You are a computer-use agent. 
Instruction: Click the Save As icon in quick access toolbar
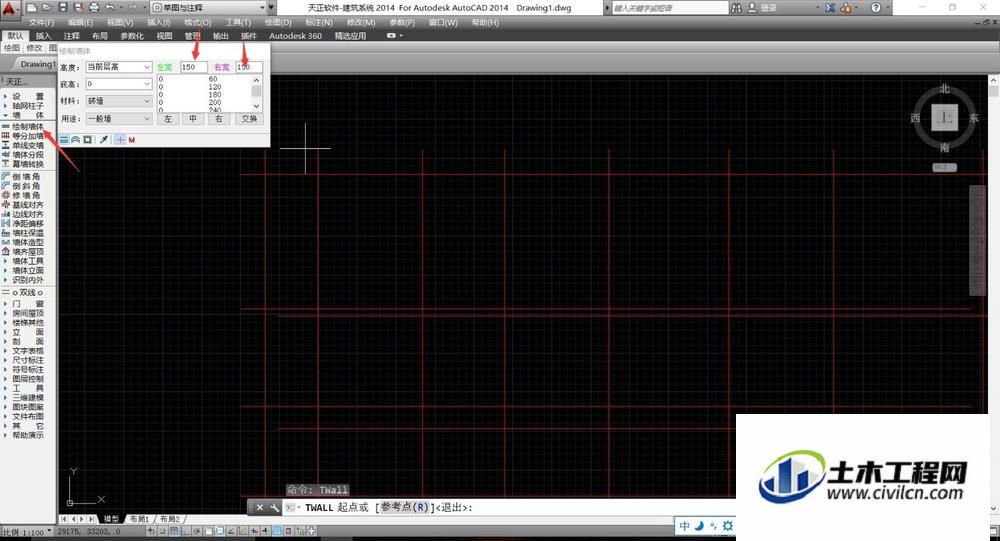coord(78,7)
